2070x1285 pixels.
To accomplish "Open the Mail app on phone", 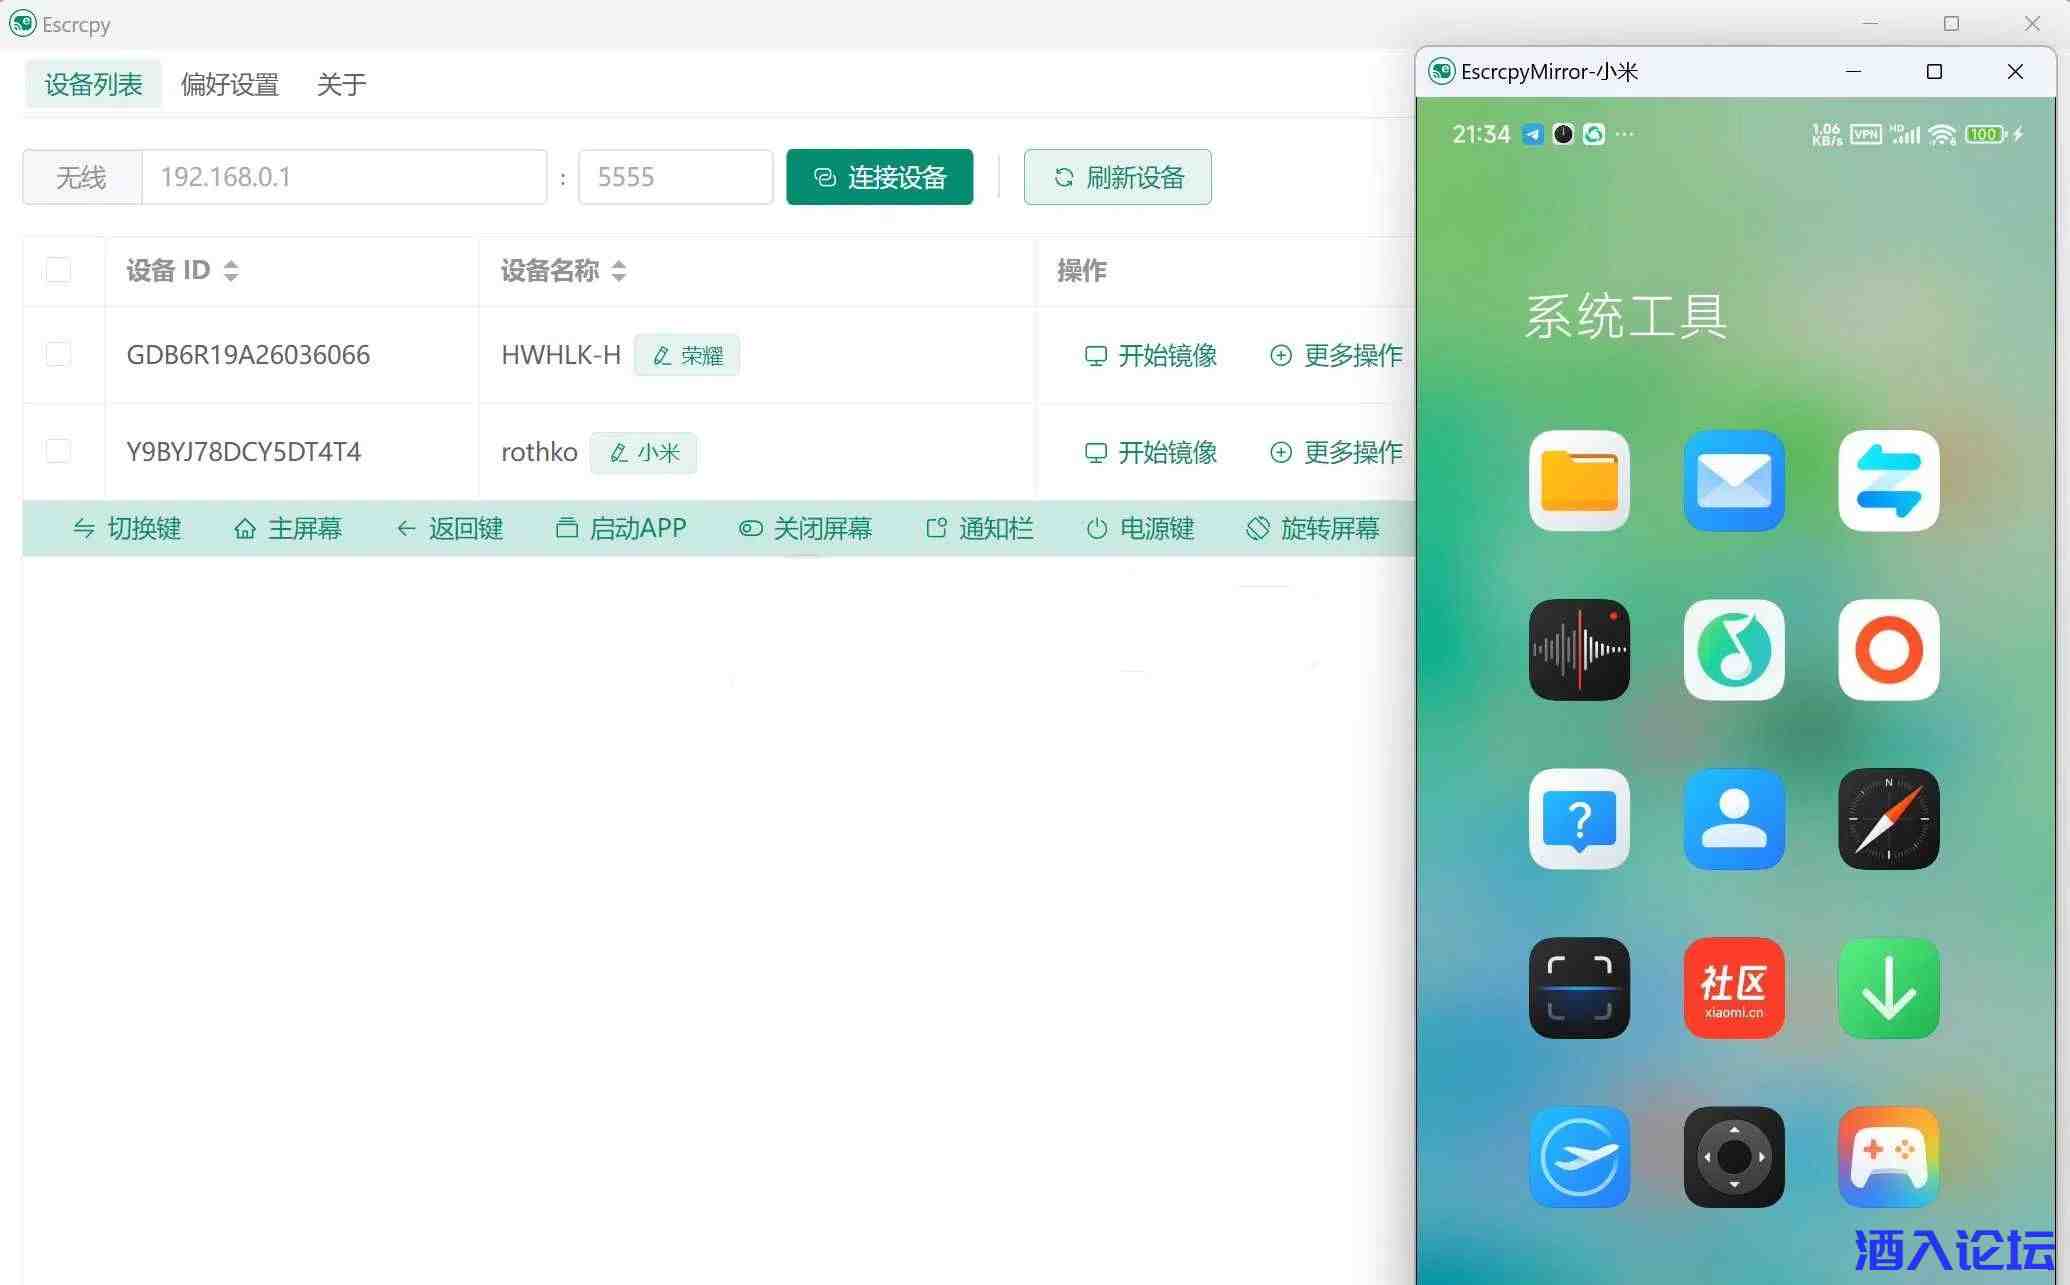I will coord(1733,481).
